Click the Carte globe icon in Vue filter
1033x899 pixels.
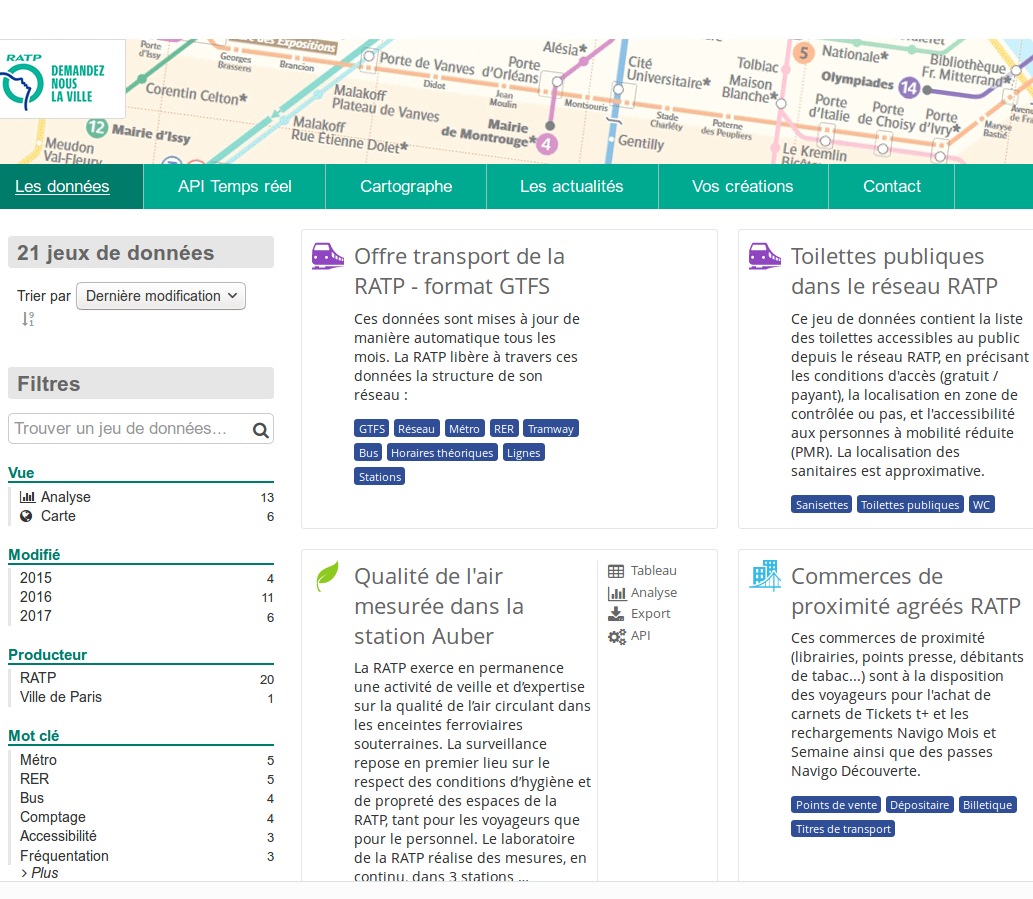click(x=26, y=516)
